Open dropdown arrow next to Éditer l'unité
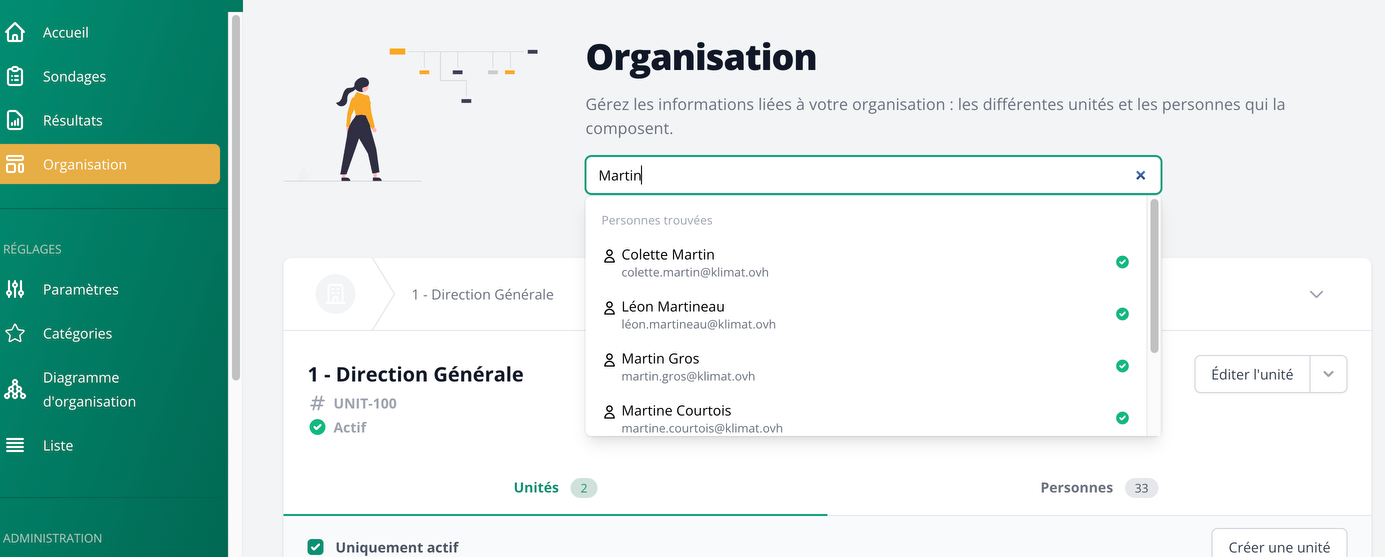The width and height of the screenshot is (1385, 557). click(x=1328, y=375)
